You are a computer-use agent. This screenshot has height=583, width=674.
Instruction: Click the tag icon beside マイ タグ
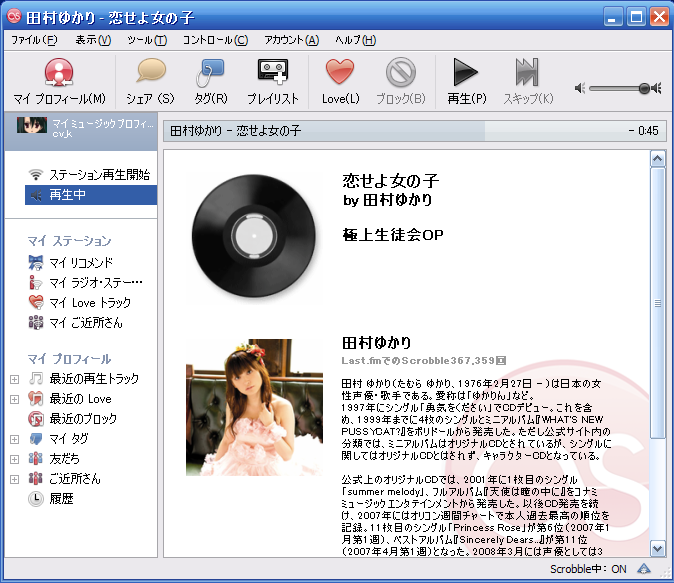tap(36, 439)
